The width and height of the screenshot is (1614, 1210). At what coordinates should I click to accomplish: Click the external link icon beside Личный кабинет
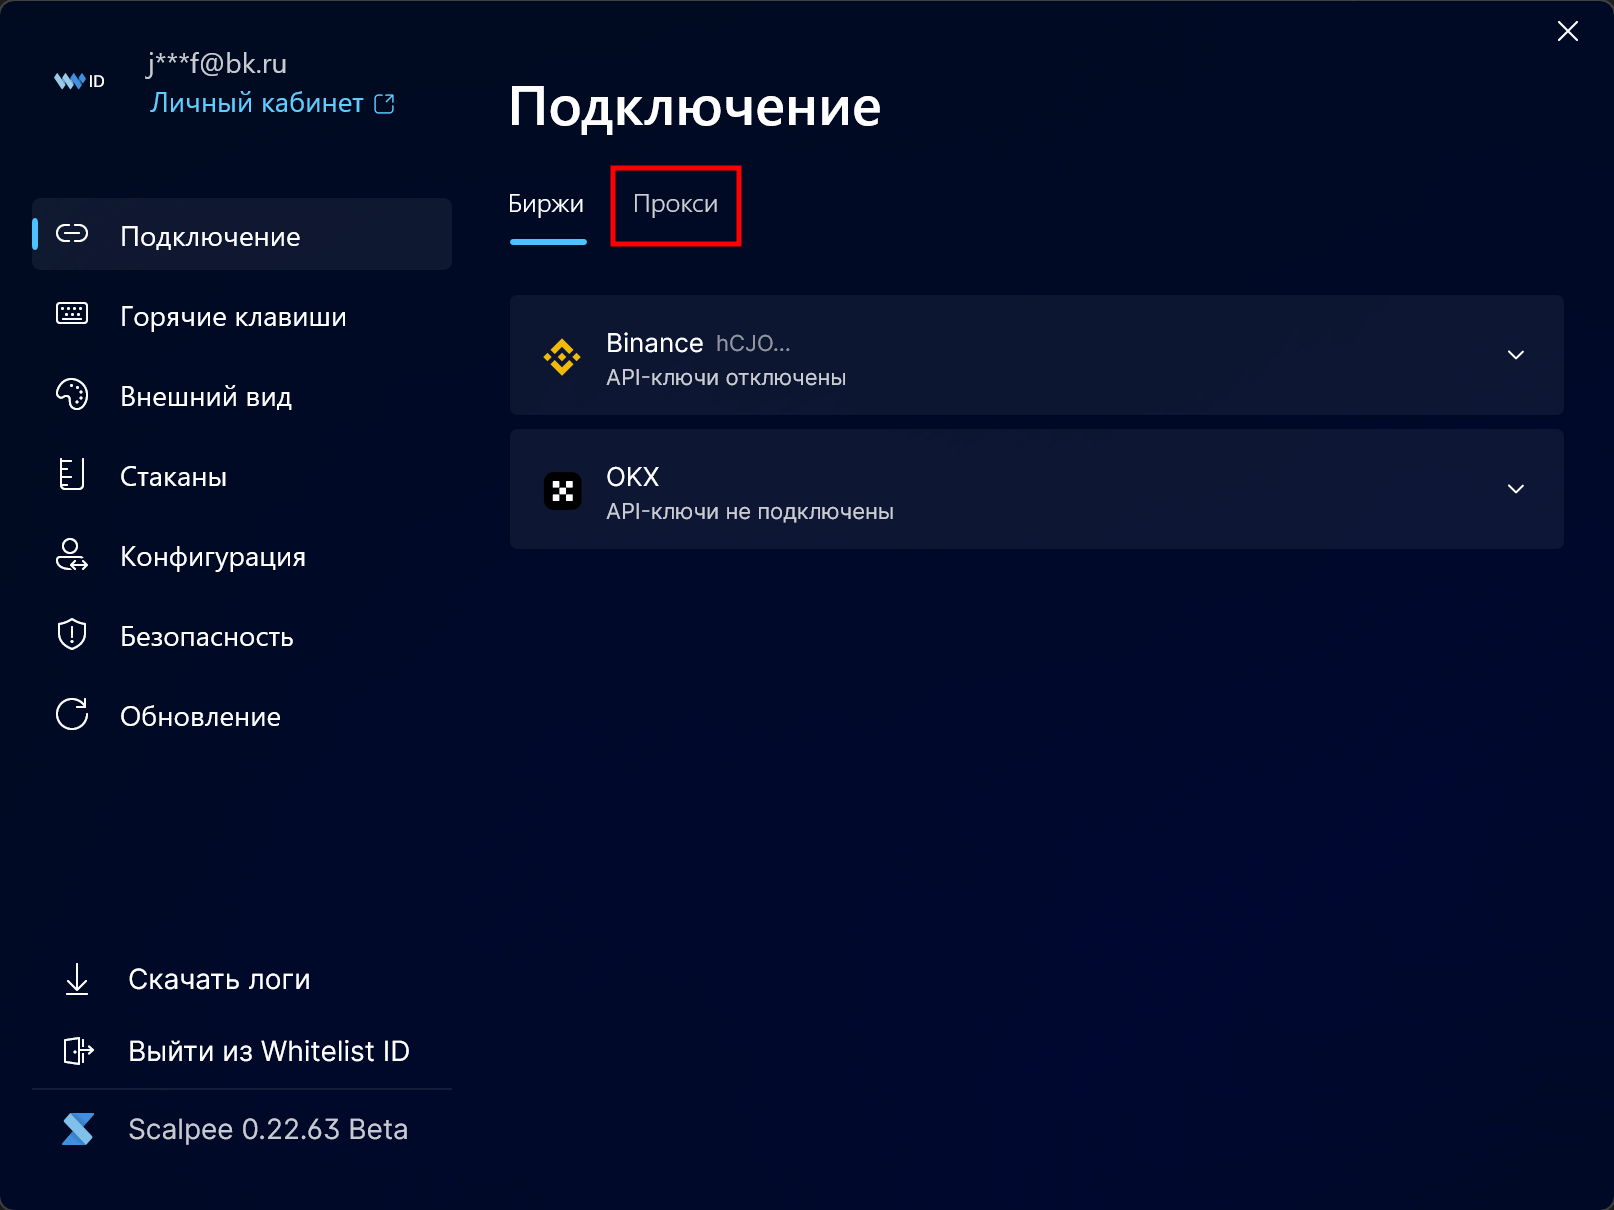point(384,103)
